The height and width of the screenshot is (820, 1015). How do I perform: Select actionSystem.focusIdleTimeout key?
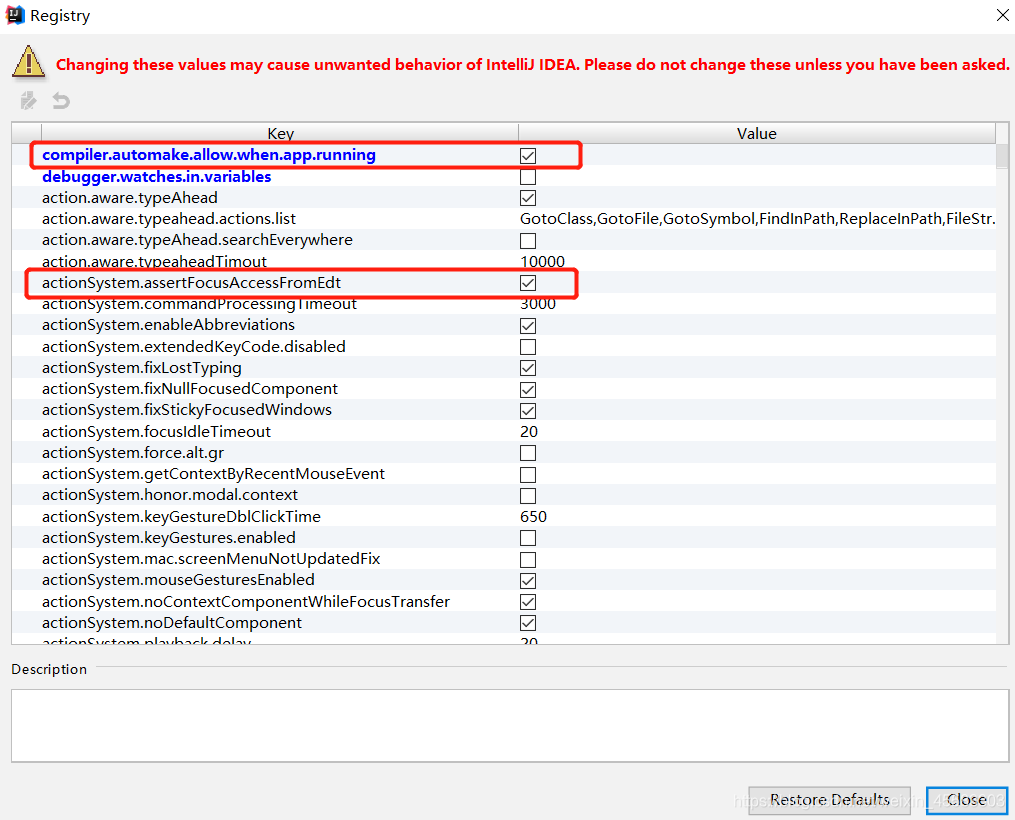coord(156,432)
